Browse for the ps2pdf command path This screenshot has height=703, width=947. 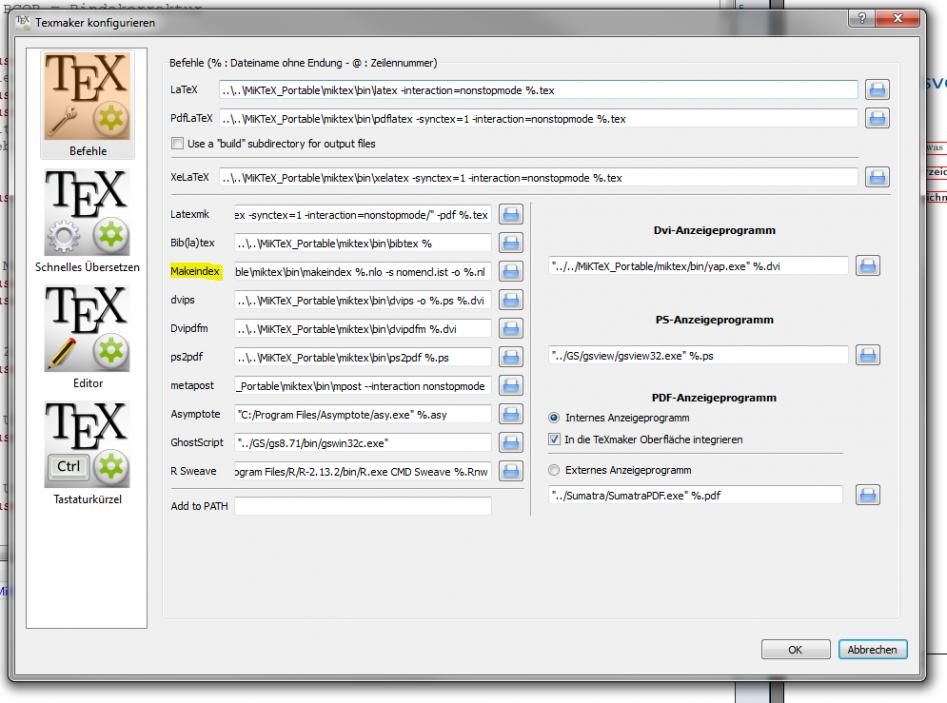pos(511,357)
